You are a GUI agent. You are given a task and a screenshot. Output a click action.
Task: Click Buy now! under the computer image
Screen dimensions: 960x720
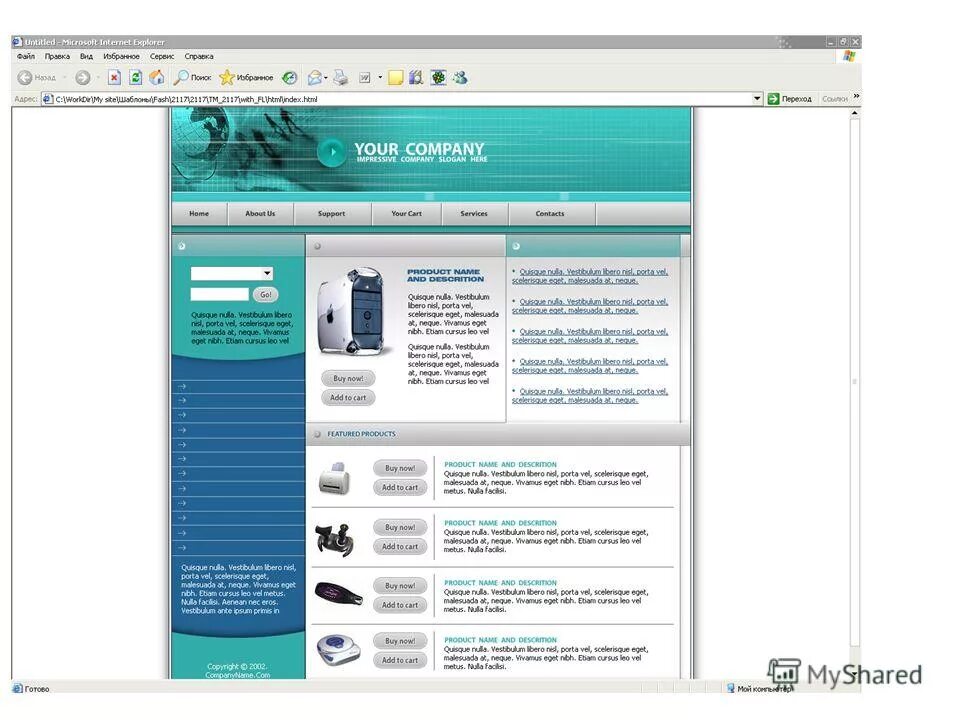point(348,378)
